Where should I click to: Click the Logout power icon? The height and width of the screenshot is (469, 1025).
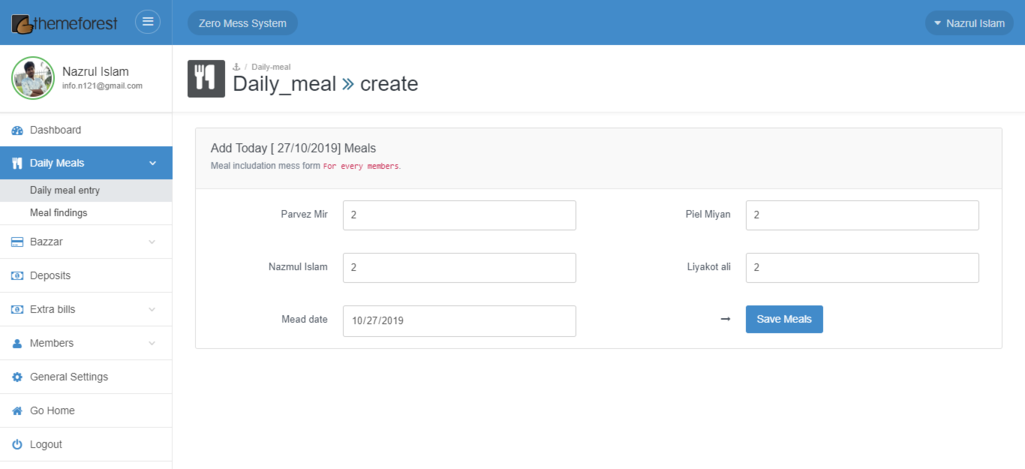[x=17, y=445]
